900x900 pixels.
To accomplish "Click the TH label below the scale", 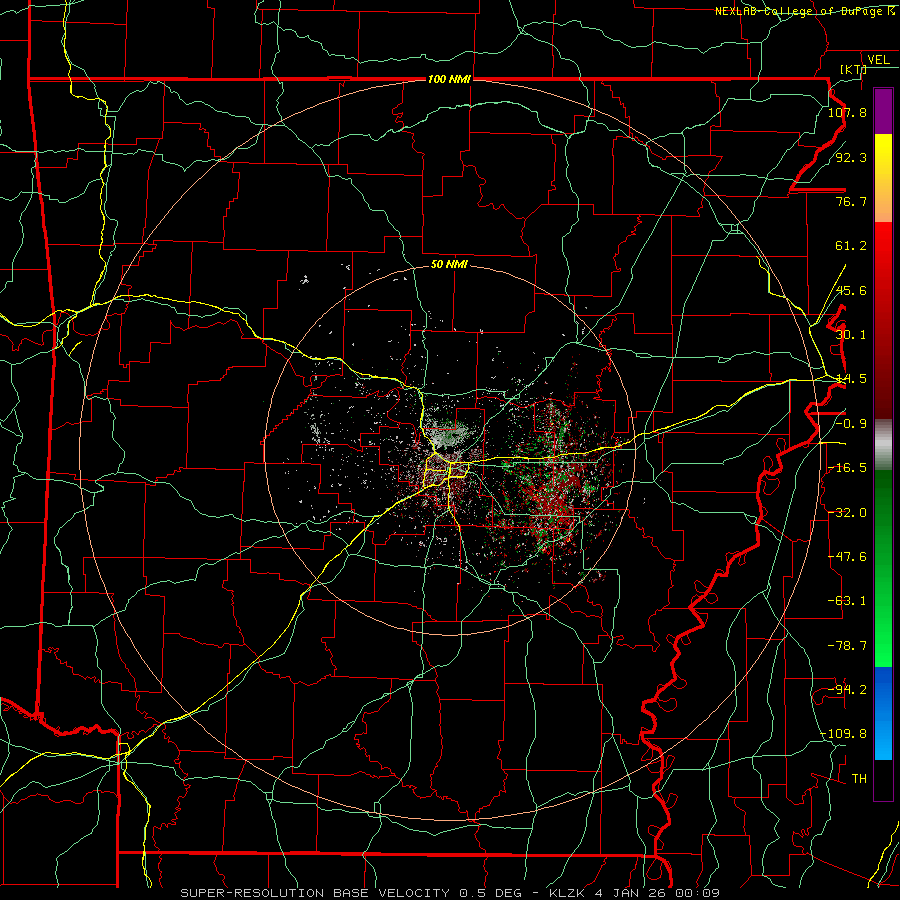I will coord(859,779).
